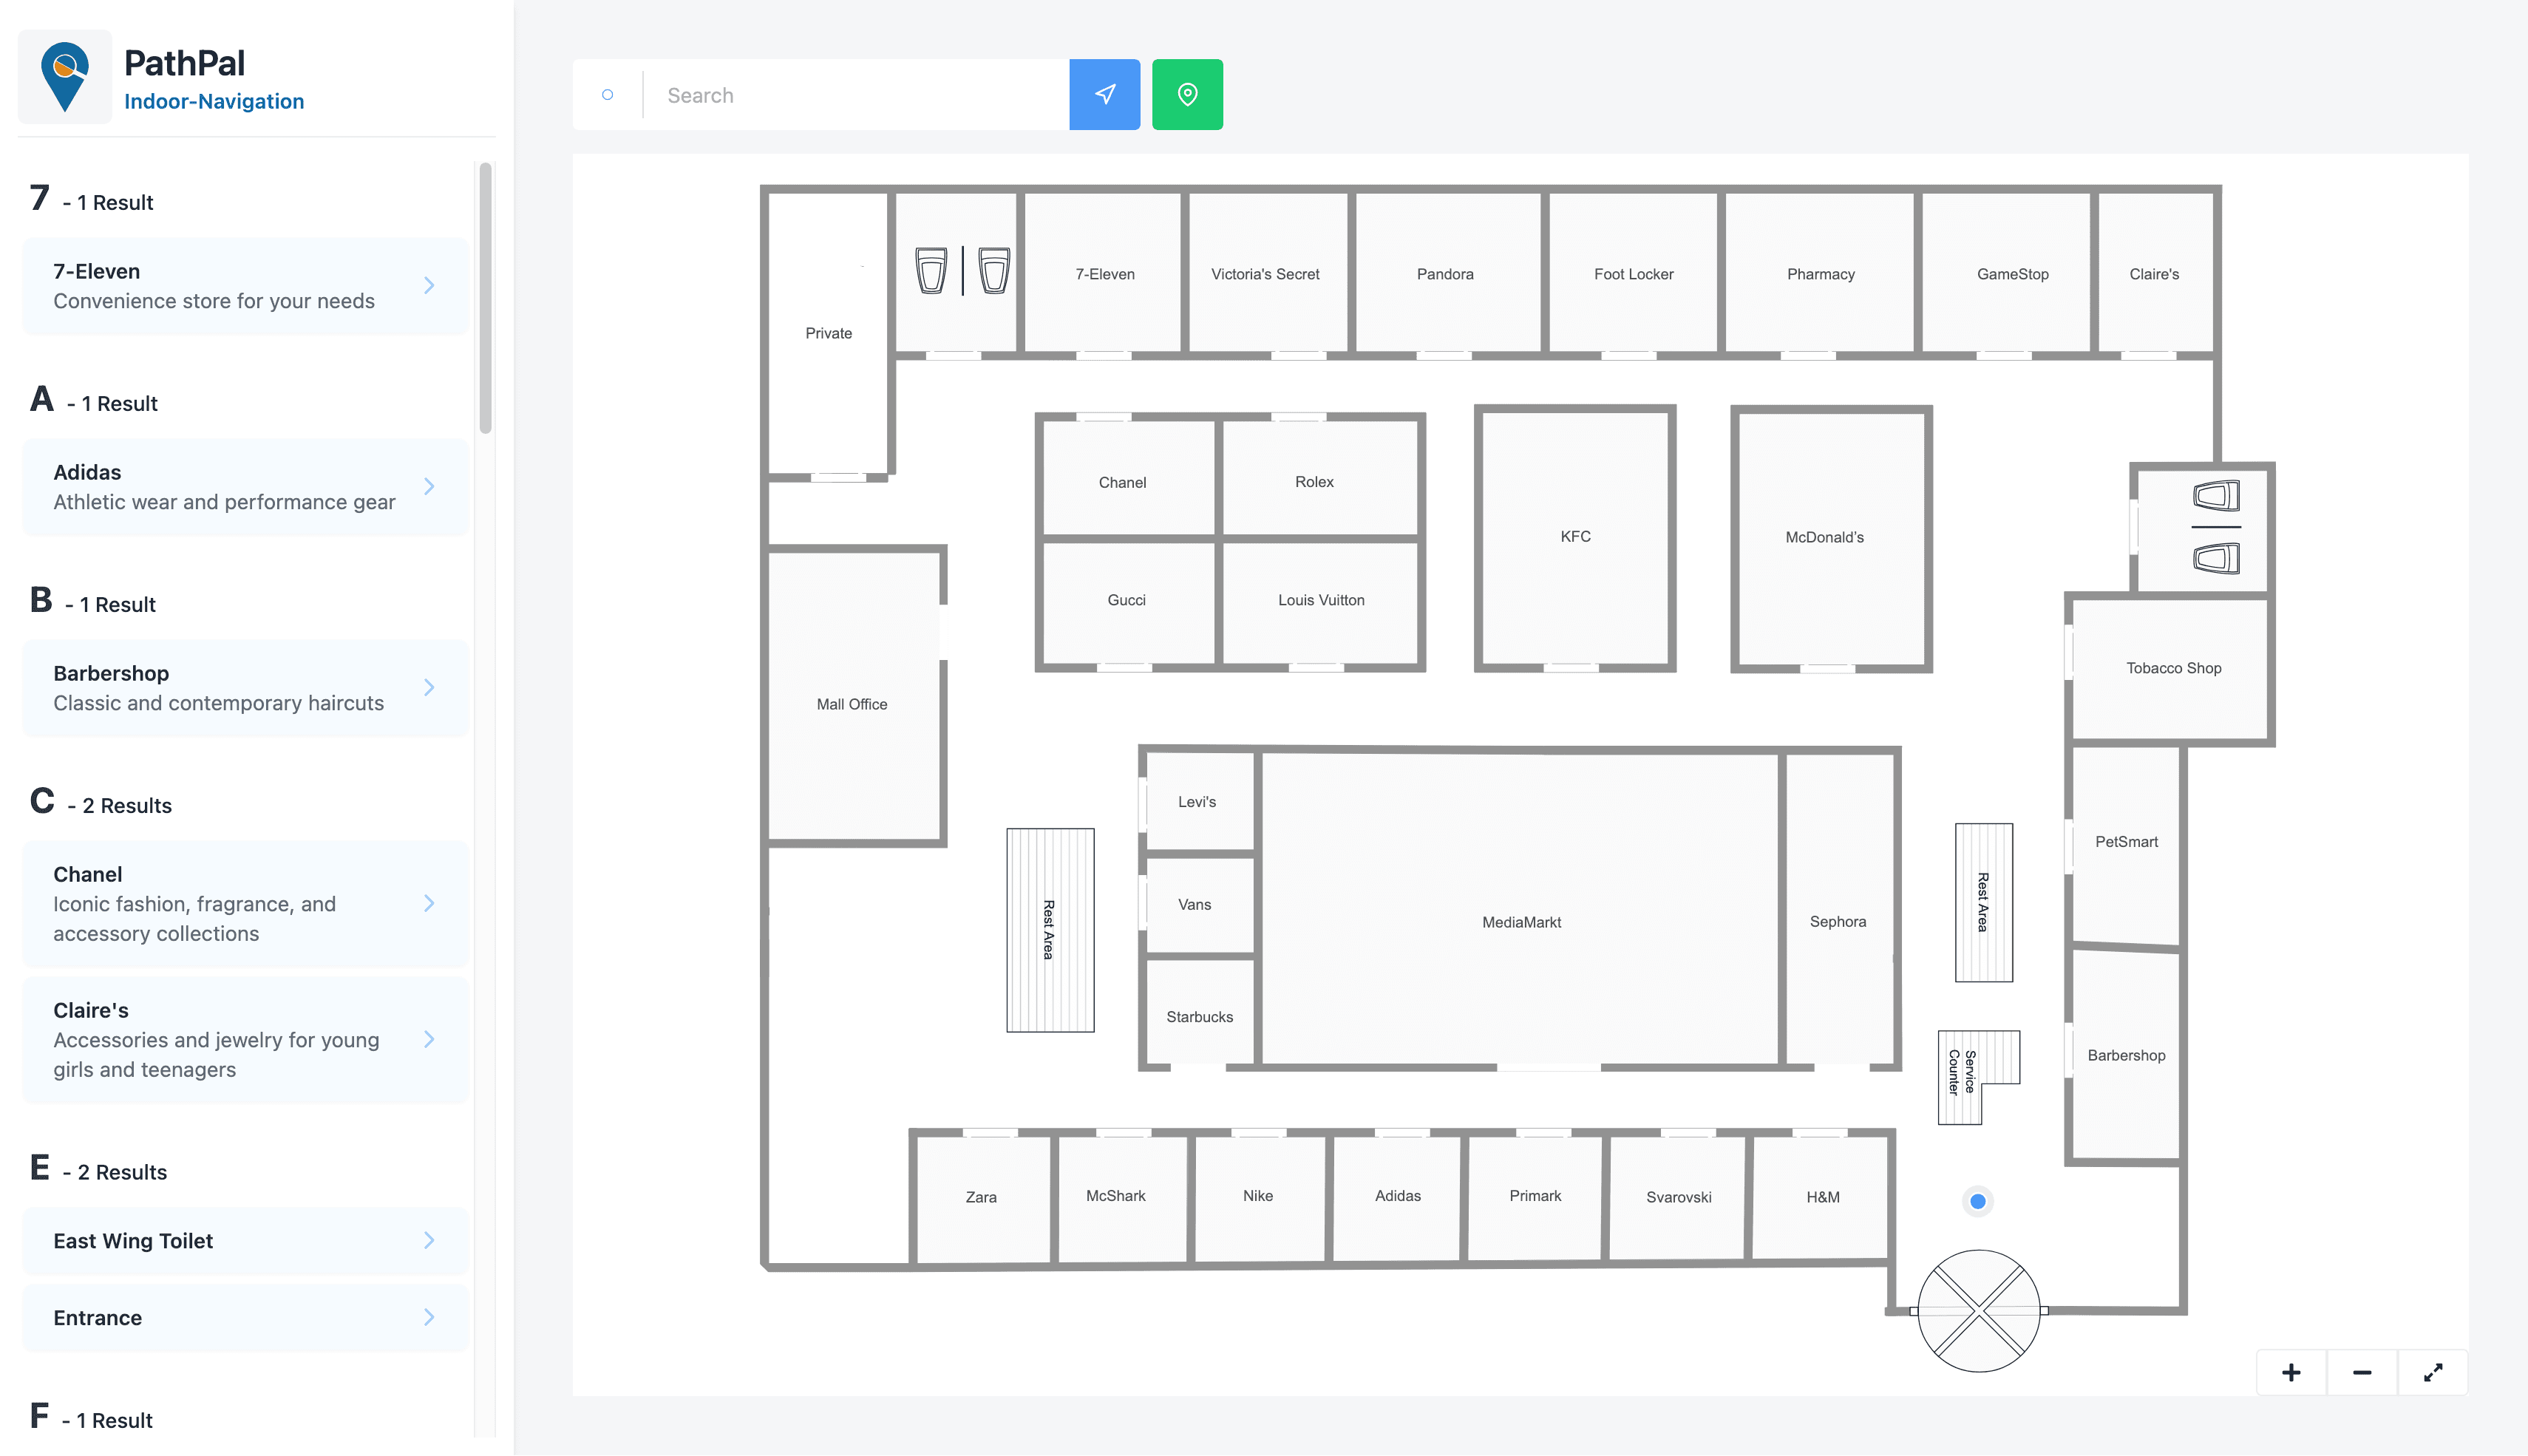This screenshot has height=1456, width=2528.
Task: Click the toilet icons near 7-Eleven on map
Action: [x=958, y=270]
